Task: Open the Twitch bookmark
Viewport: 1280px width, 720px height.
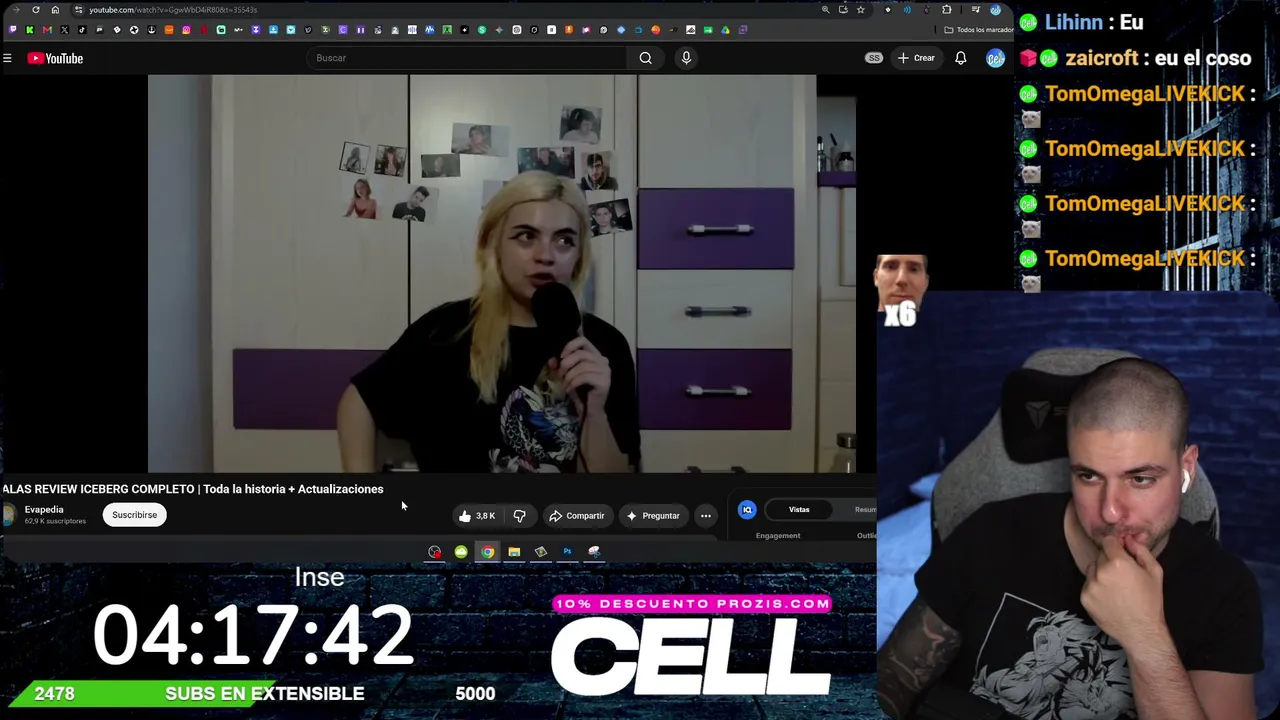Action: pos(13,30)
